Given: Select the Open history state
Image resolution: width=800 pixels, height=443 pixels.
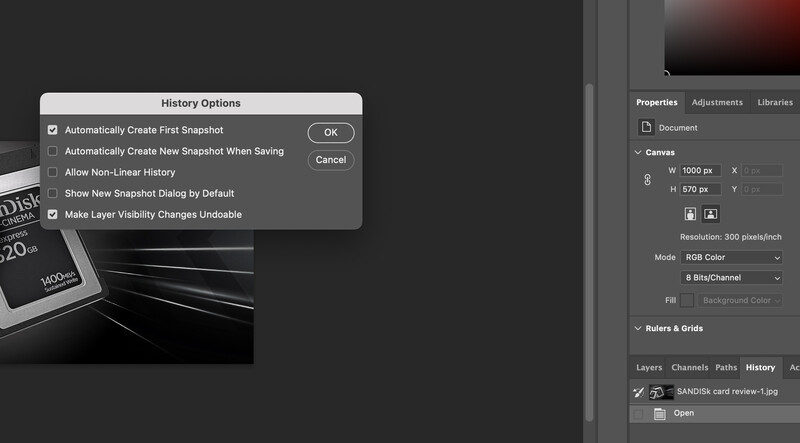Looking at the screenshot, I should point(715,413).
